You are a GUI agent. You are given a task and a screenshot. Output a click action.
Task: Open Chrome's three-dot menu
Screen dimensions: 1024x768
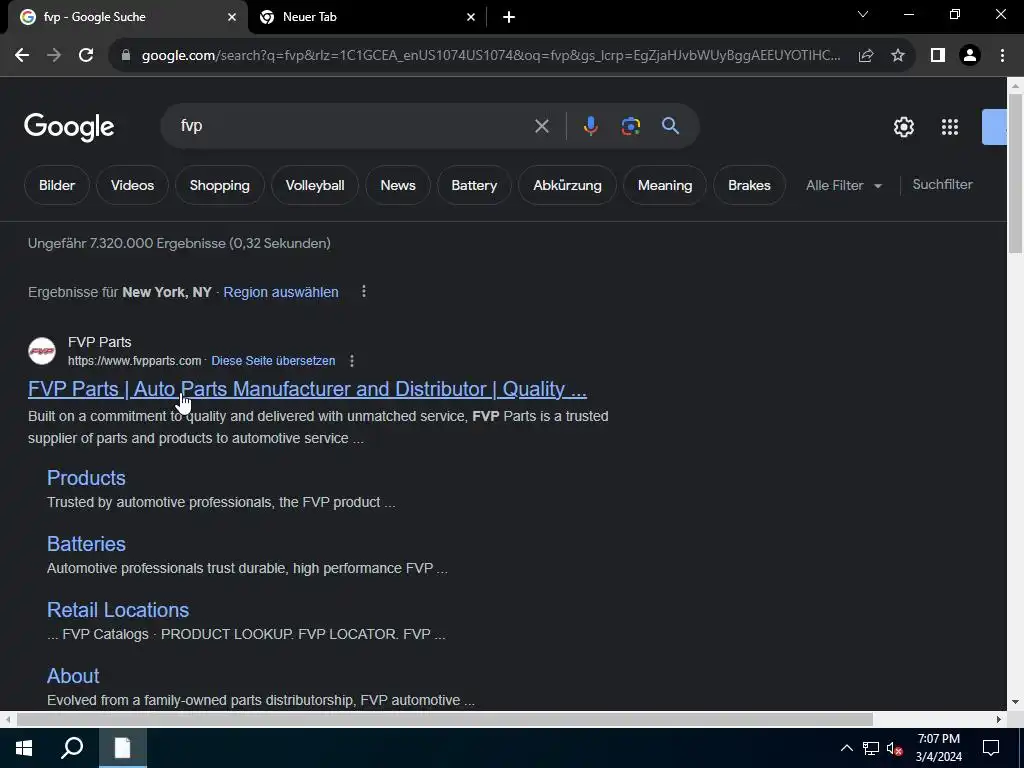click(1002, 56)
